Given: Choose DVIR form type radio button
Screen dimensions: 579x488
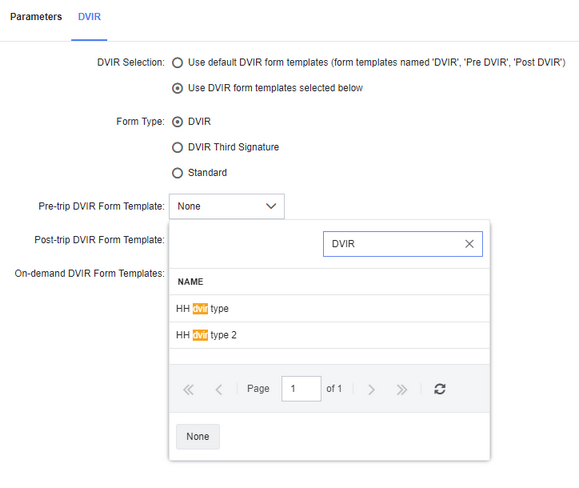Looking at the screenshot, I should (x=177, y=122).
